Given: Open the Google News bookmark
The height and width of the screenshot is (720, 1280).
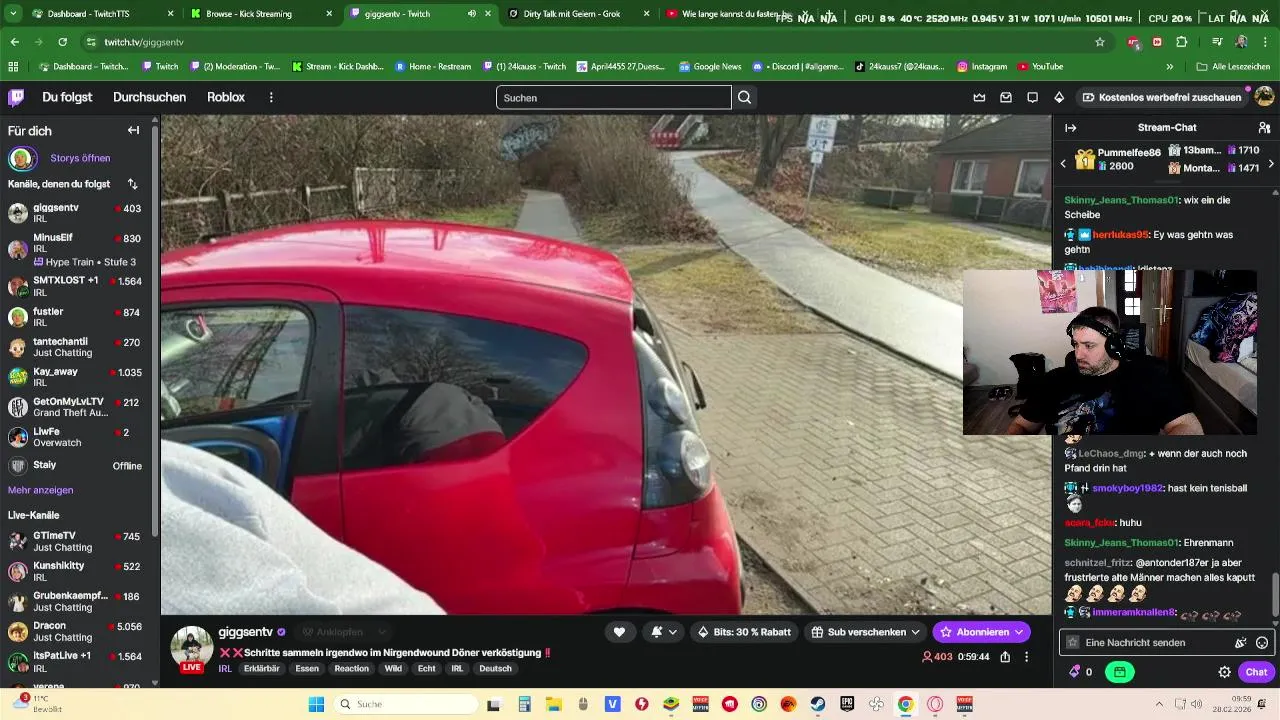Looking at the screenshot, I should point(710,67).
